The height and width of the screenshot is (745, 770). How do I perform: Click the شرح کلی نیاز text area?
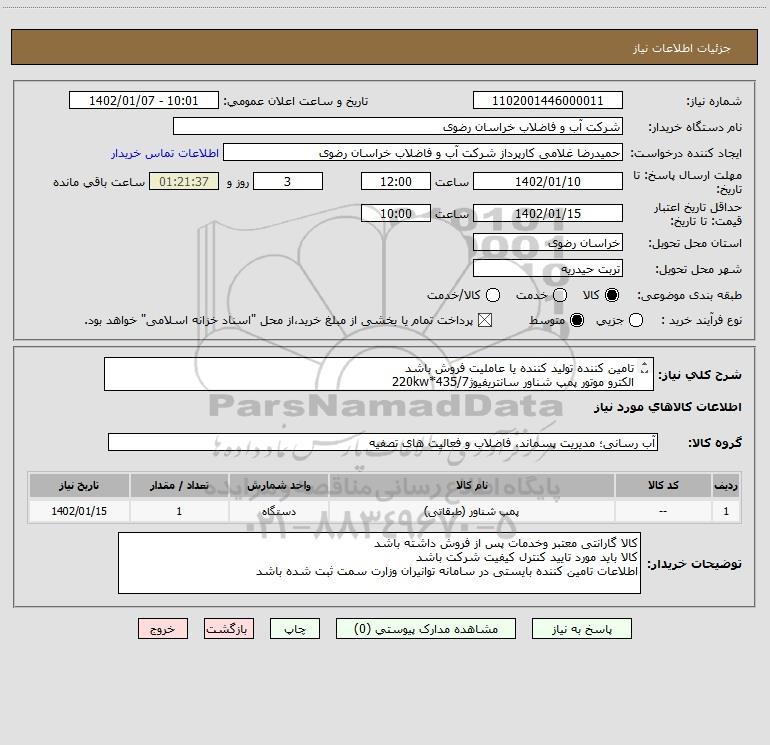click(379, 374)
